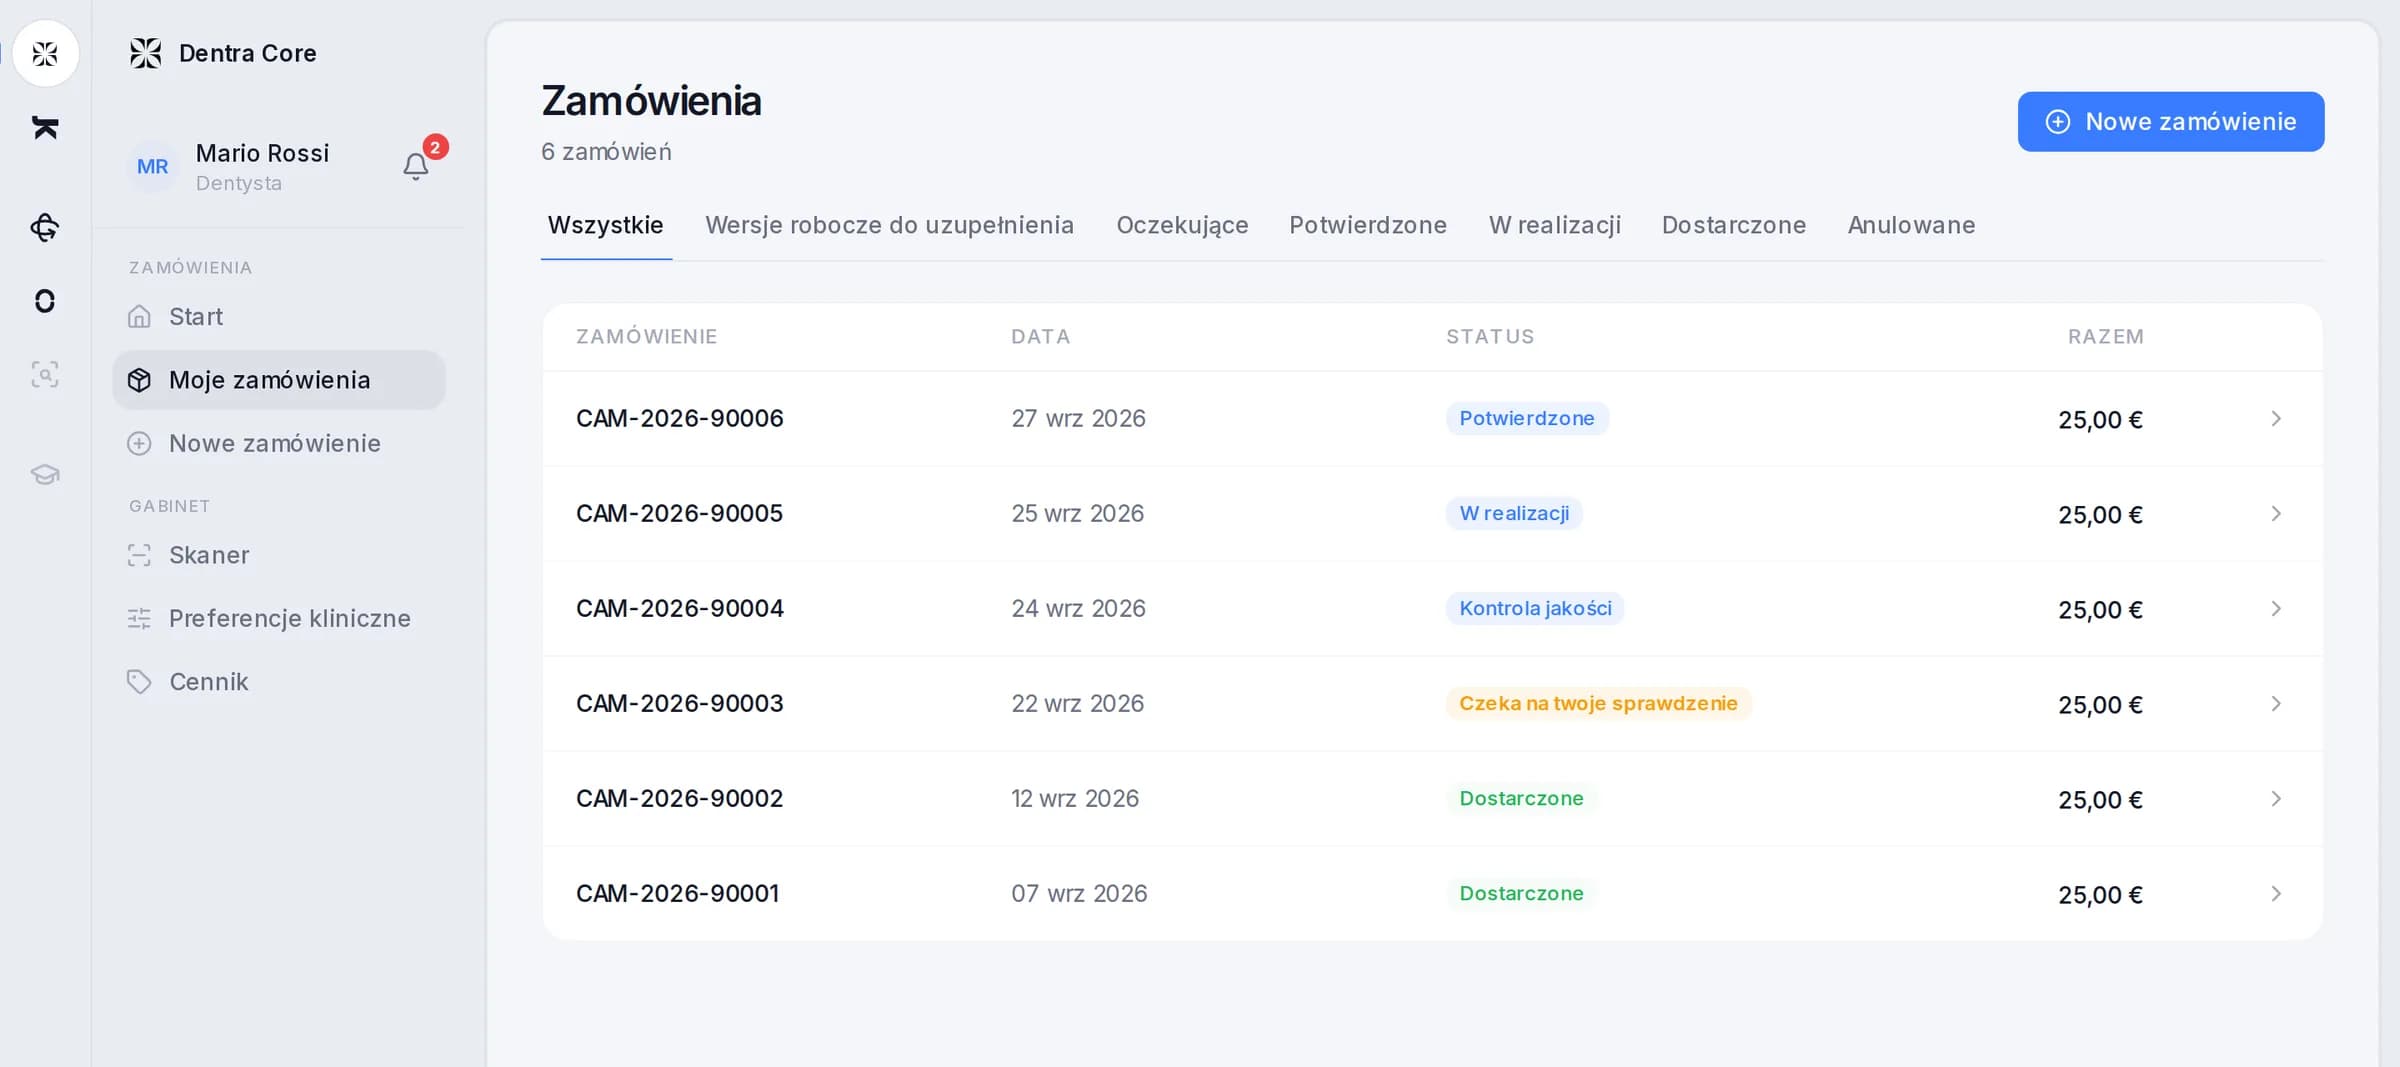The width and height of the screenshot is (2400, 1067).
Task: Expand order CAM-2026-90004 via its chevron
Action: 2276,608
